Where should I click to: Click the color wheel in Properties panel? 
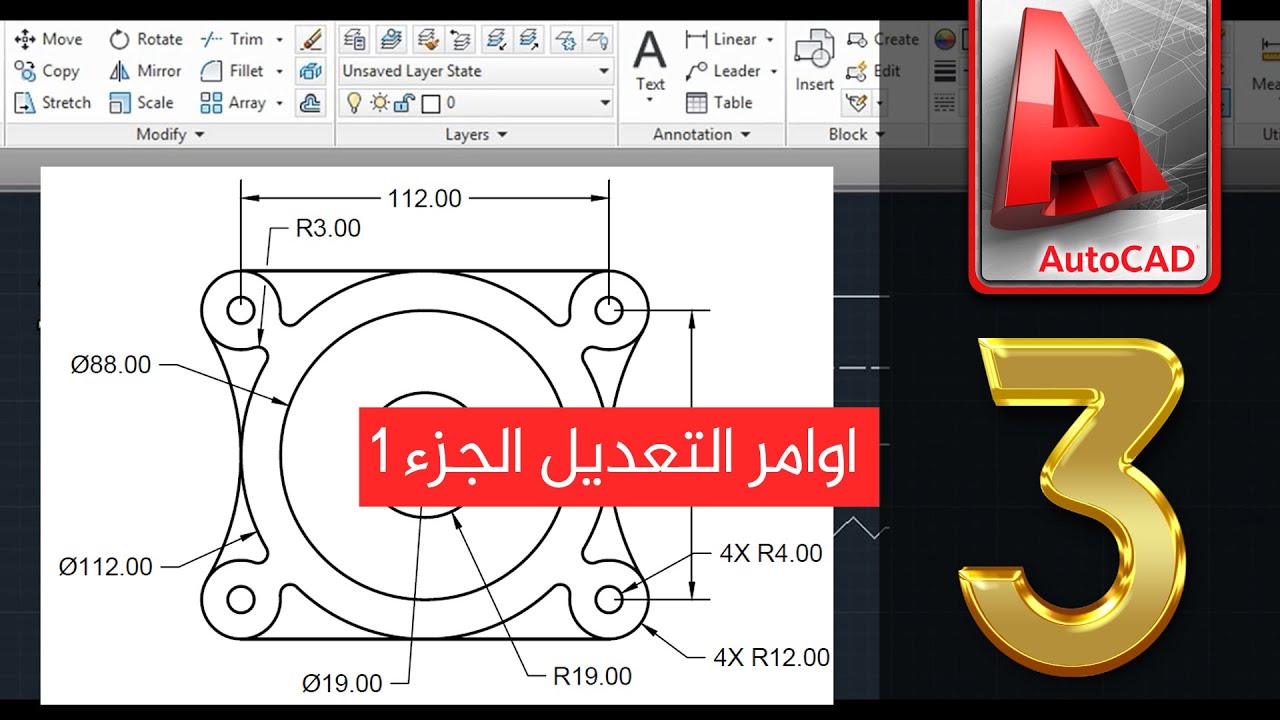[944, 39]
